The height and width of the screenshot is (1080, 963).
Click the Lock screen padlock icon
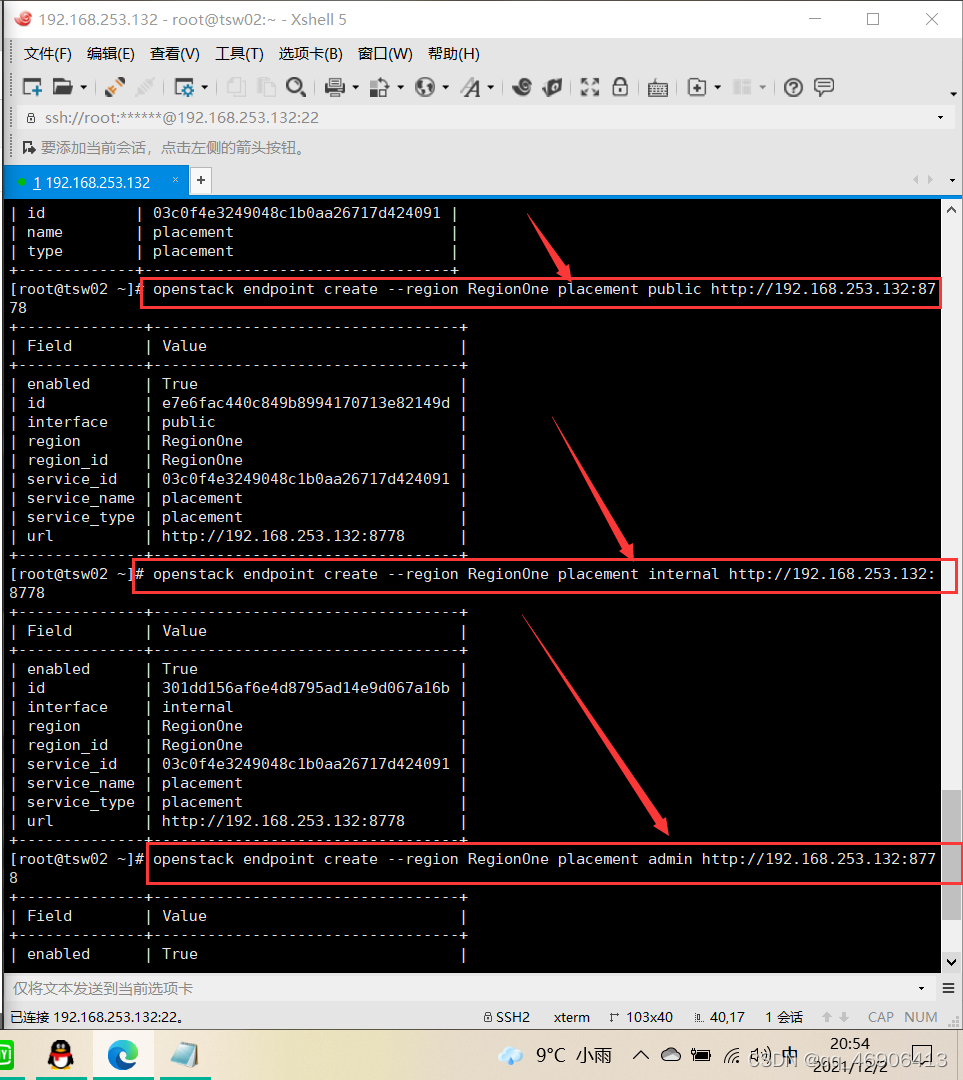[620, 87]
